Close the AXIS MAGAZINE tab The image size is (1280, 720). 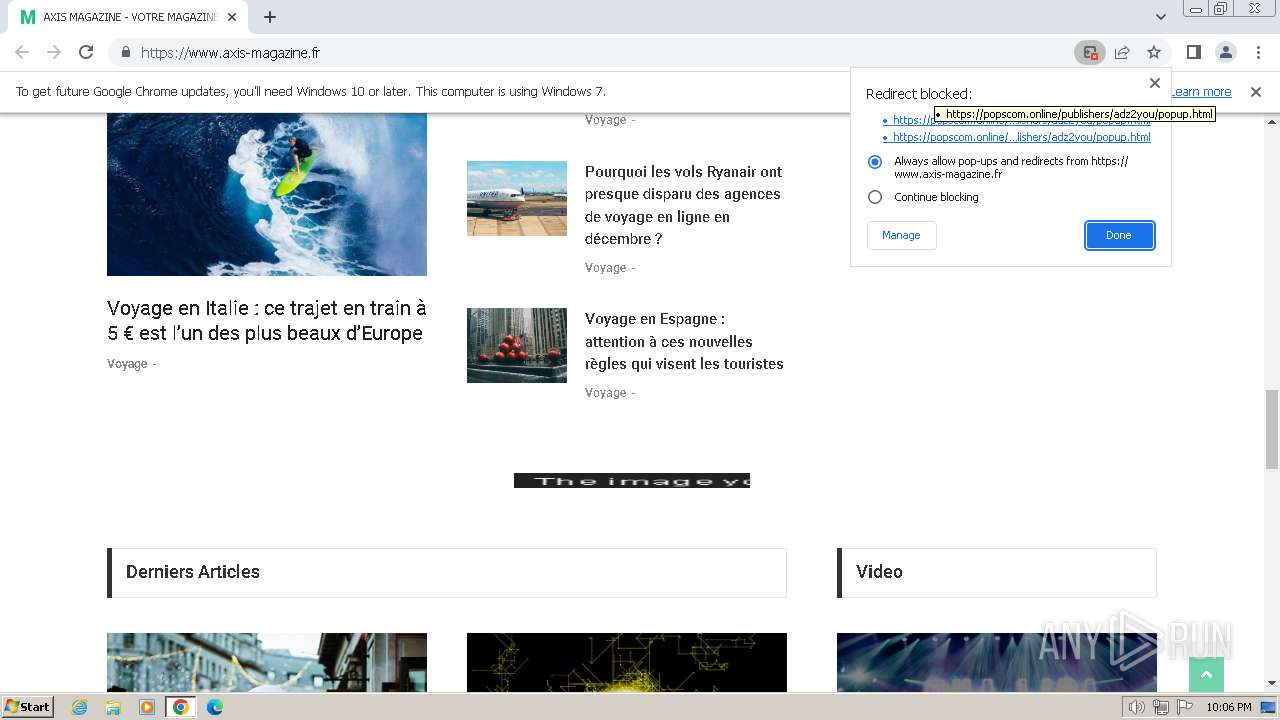232,17
